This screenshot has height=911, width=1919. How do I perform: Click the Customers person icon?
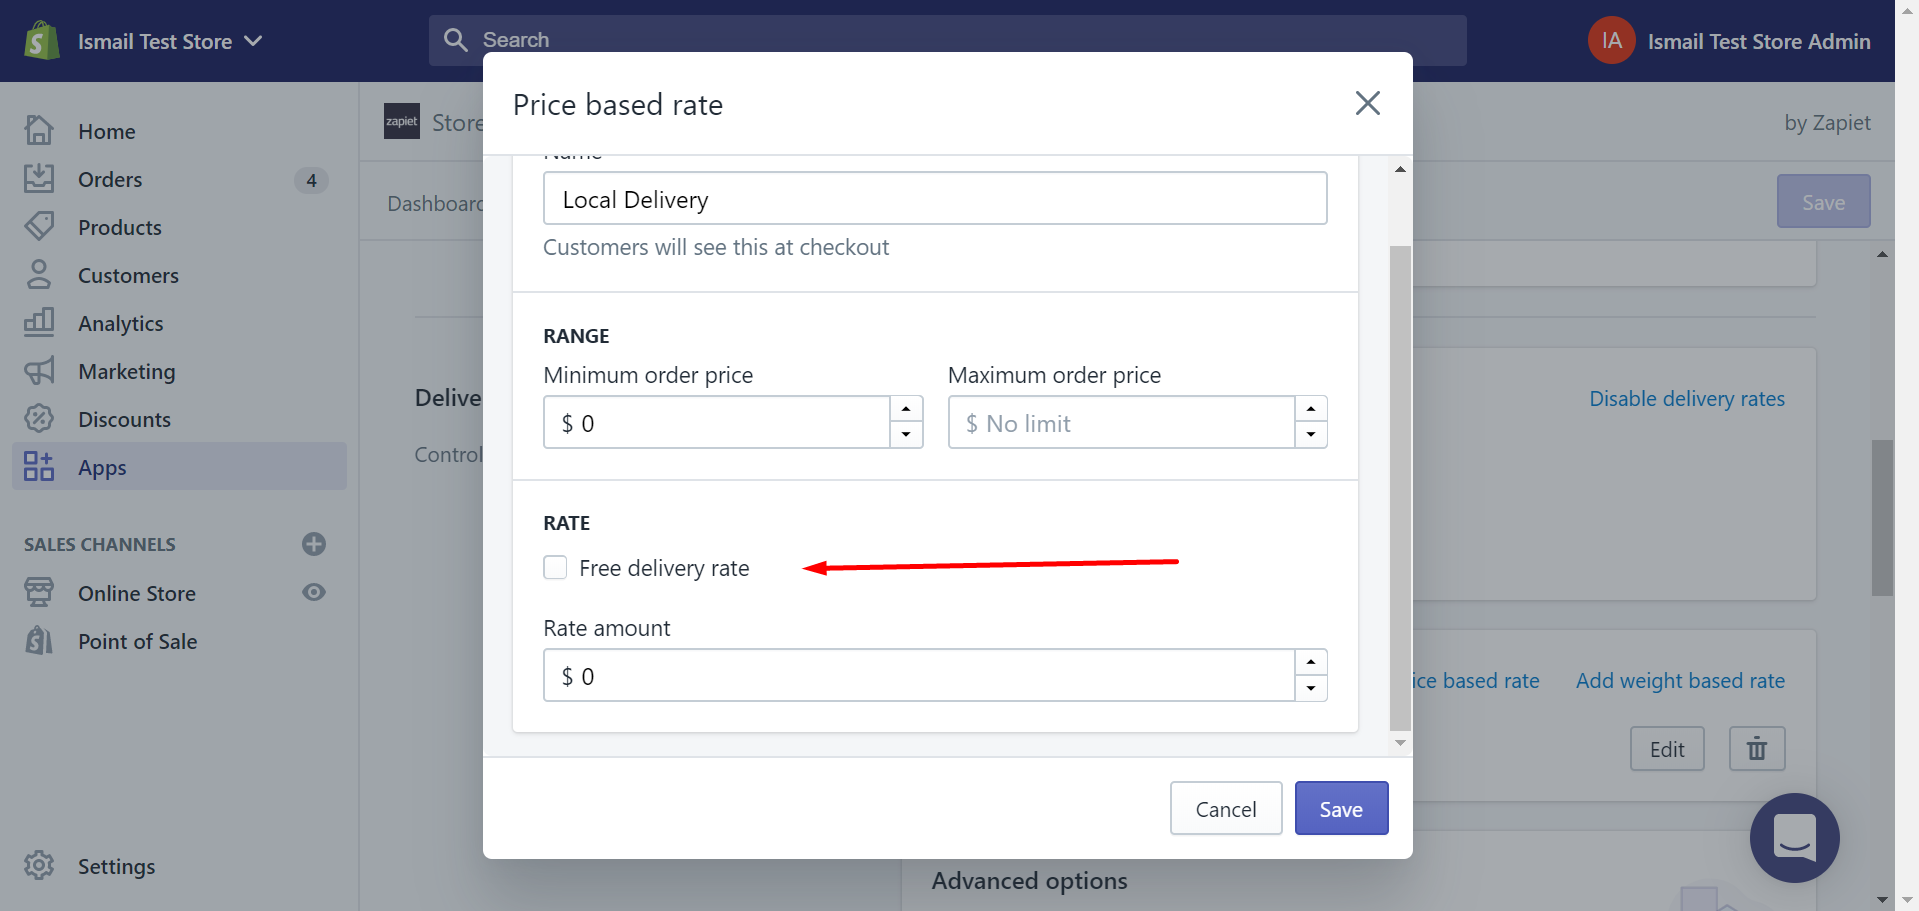coord(39,275)
